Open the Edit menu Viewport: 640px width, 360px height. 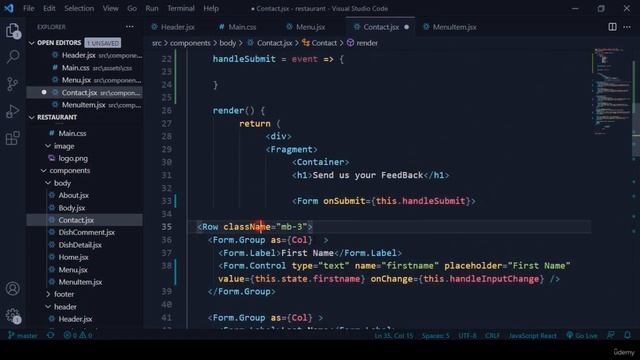point(49,8)
